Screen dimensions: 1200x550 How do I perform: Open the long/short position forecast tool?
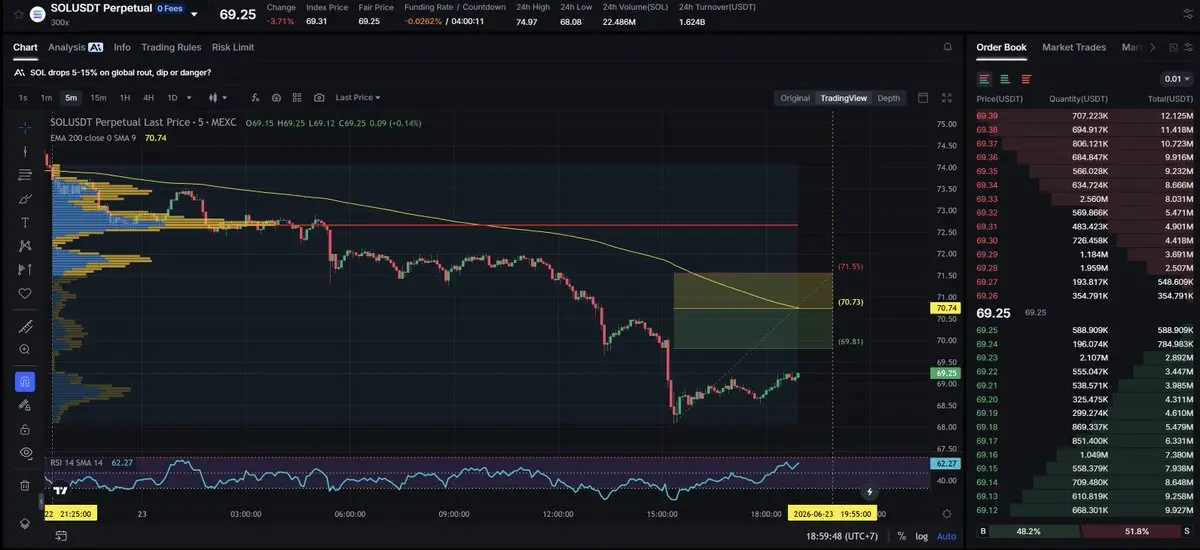tap(25, 270)
